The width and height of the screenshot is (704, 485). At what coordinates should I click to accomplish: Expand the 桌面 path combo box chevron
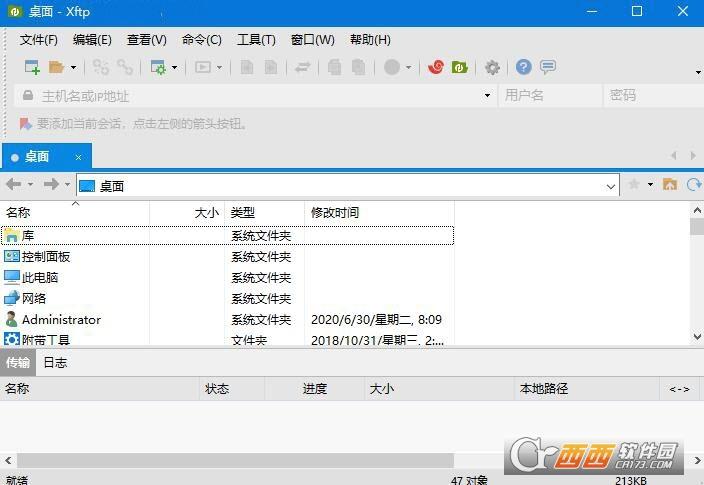611,186
